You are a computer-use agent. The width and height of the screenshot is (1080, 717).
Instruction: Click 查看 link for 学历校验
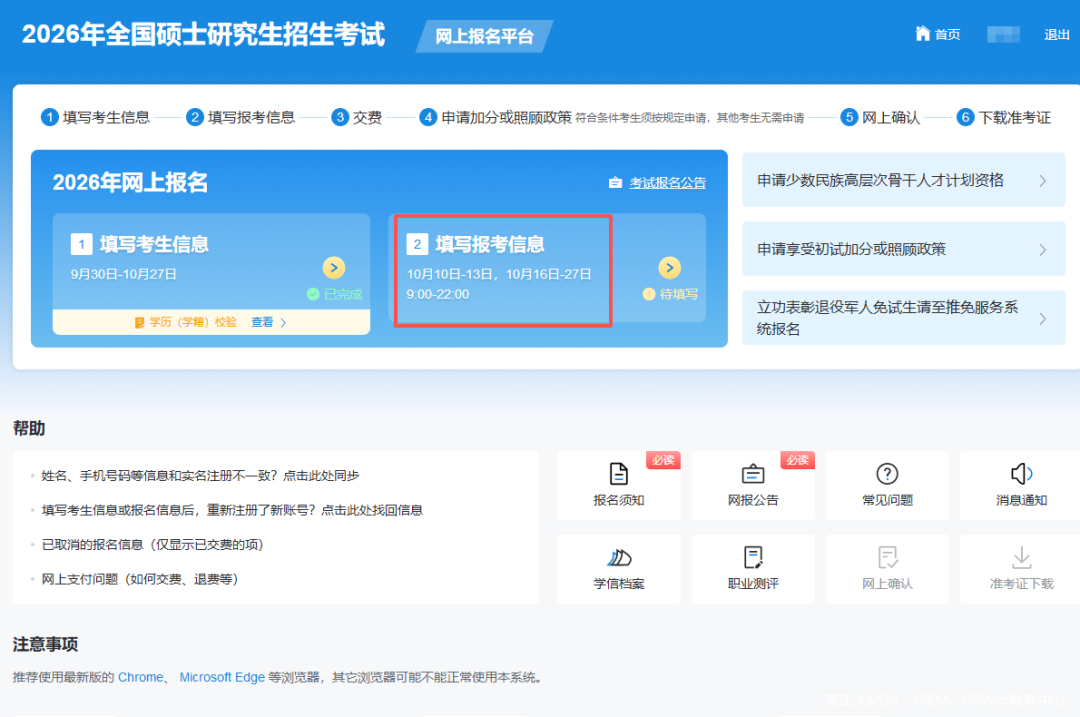[262, 322]
